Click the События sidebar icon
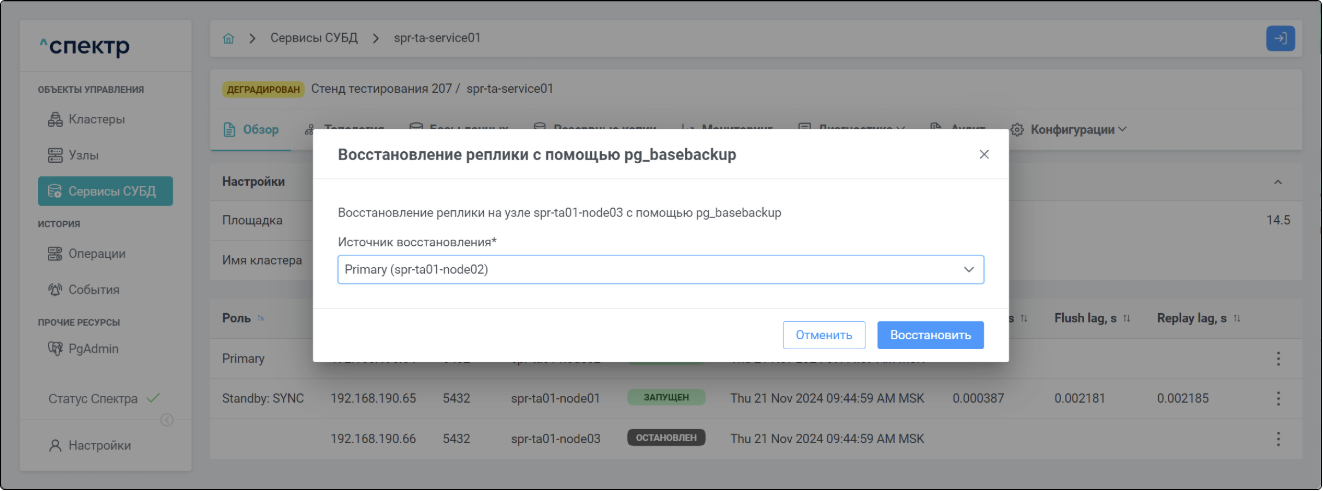The image size is (1323, 491). 56,290
